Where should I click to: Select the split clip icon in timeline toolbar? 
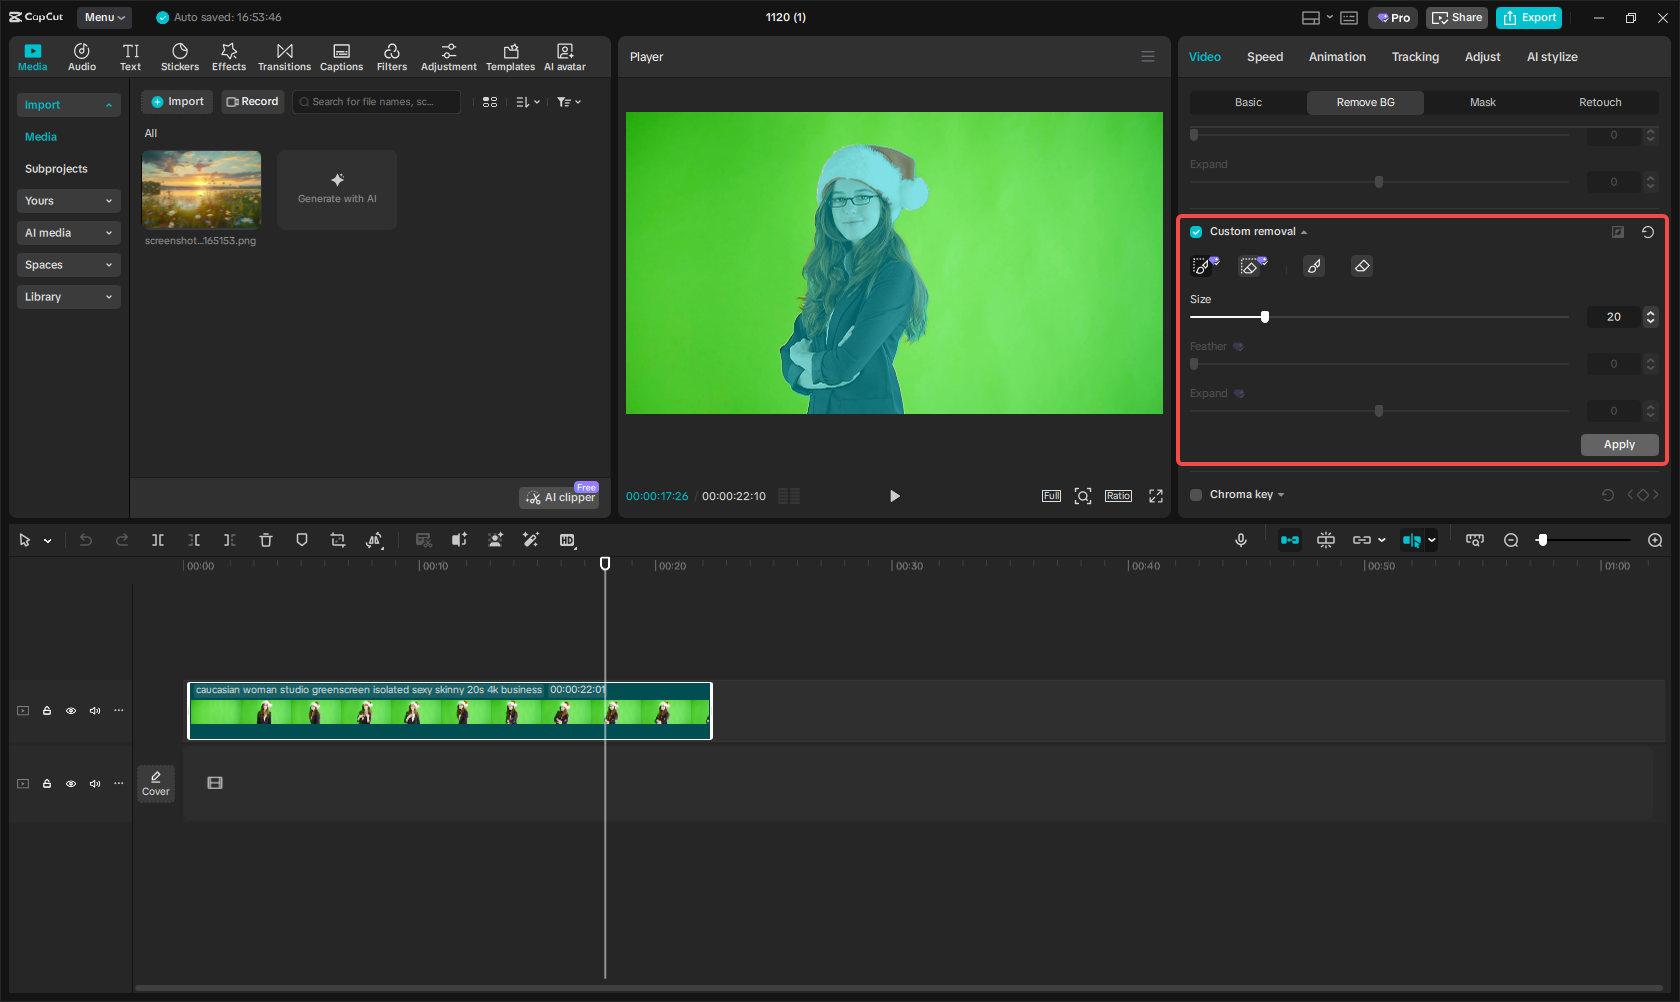coord(158,540)
